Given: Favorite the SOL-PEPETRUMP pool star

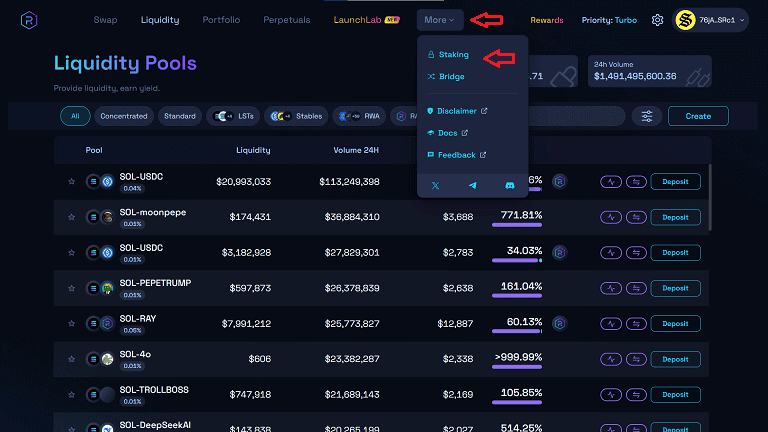Looking at the screenshot, I should [x=72, y=288].
